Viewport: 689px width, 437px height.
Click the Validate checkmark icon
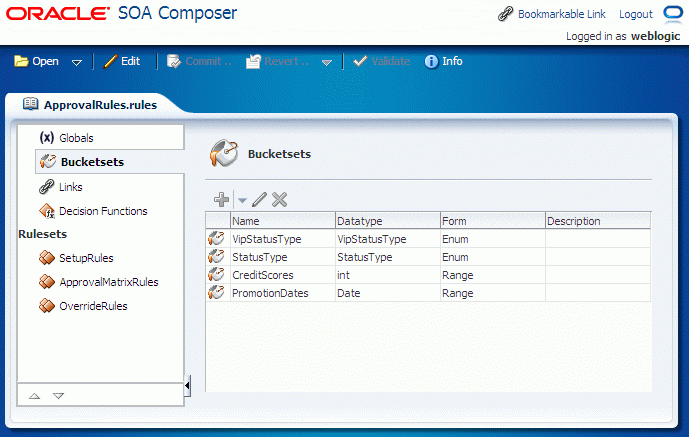click(360, 61)
